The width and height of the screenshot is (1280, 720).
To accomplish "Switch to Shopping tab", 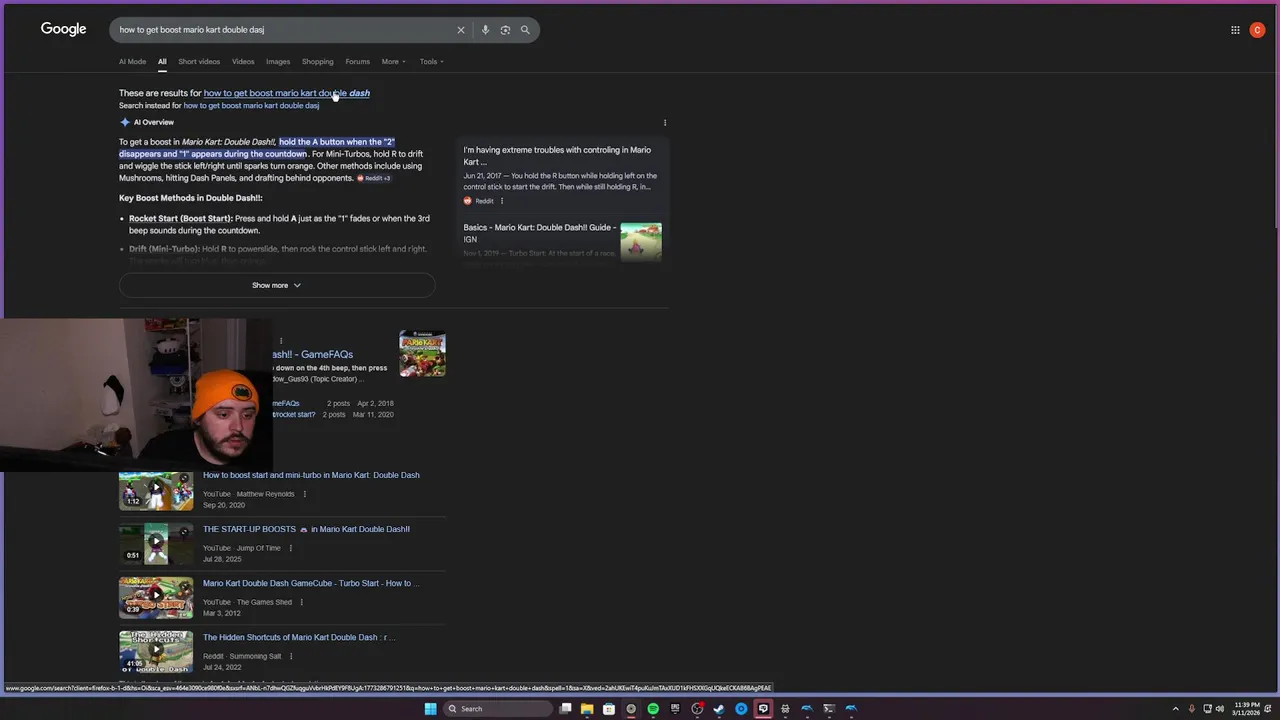I will pos(318,62).
